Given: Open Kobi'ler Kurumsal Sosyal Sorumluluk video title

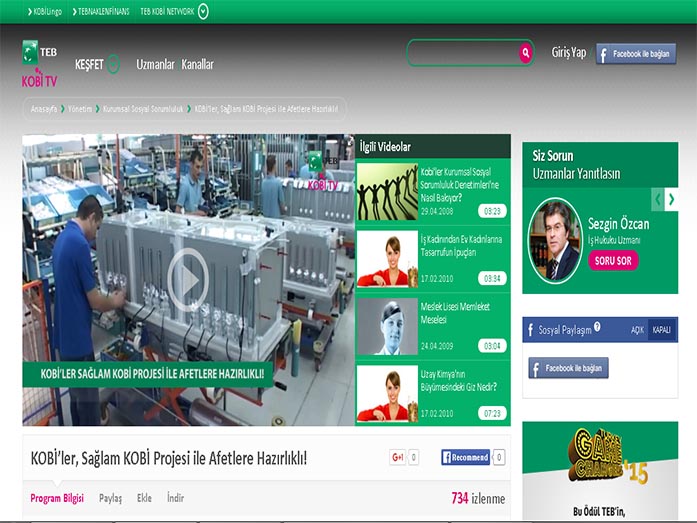Looking at the screenshot, I should (x=460, y=185).
